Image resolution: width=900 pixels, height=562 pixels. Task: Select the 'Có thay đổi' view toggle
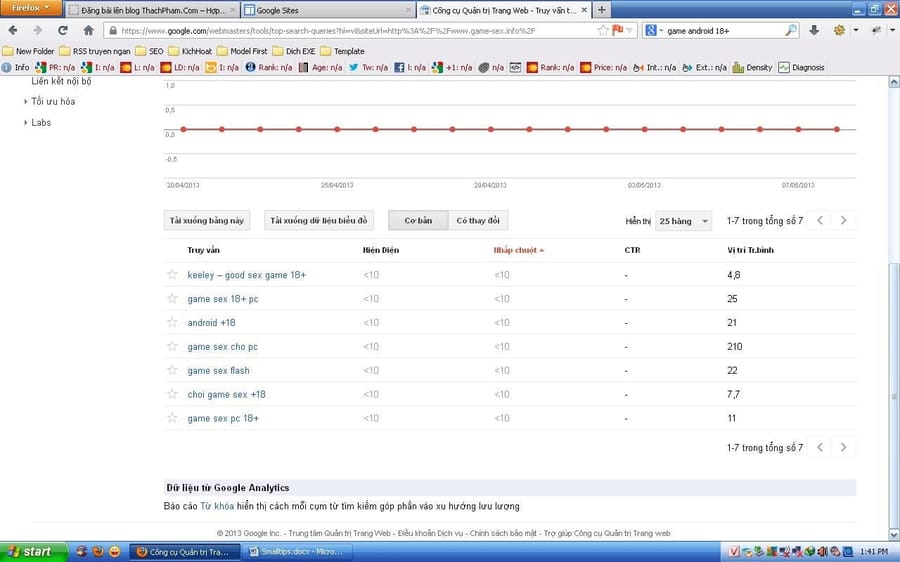point(478,220)
